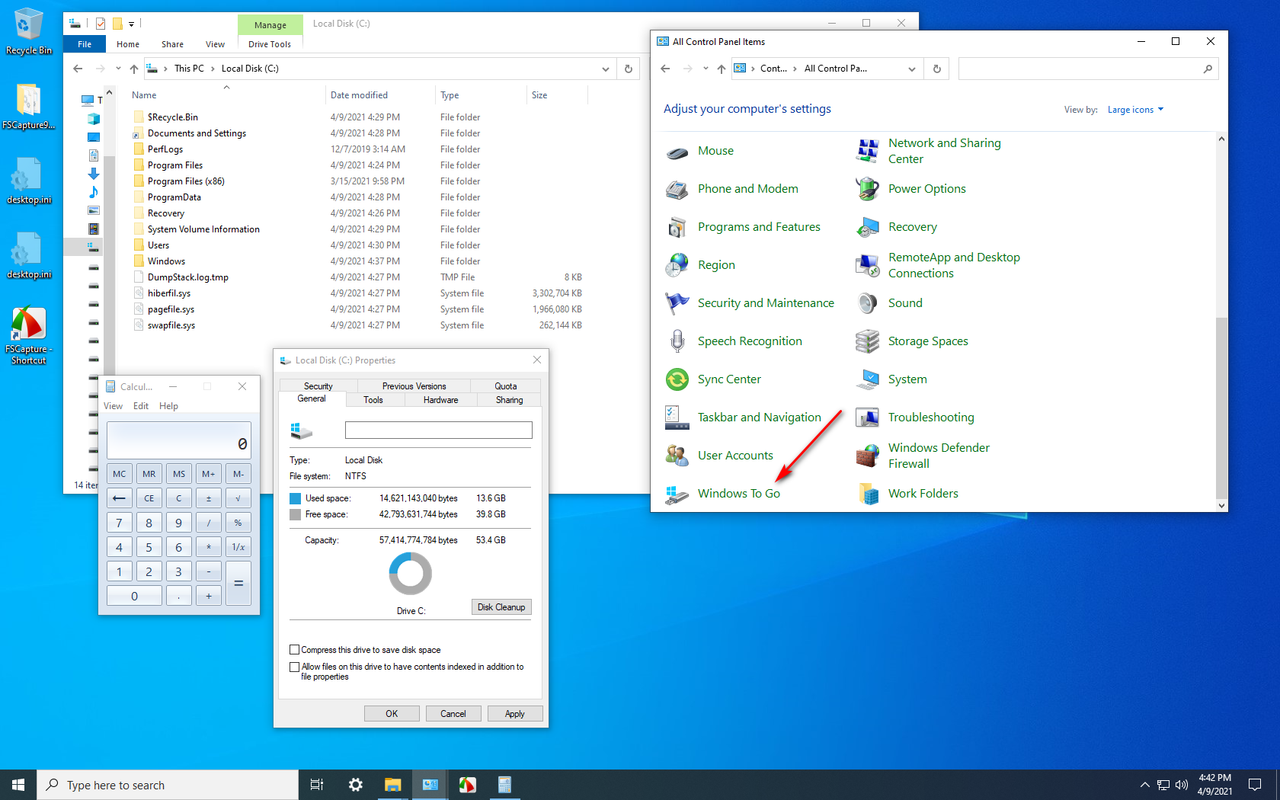
Task: Open the System icon
Action: (867, 379)
